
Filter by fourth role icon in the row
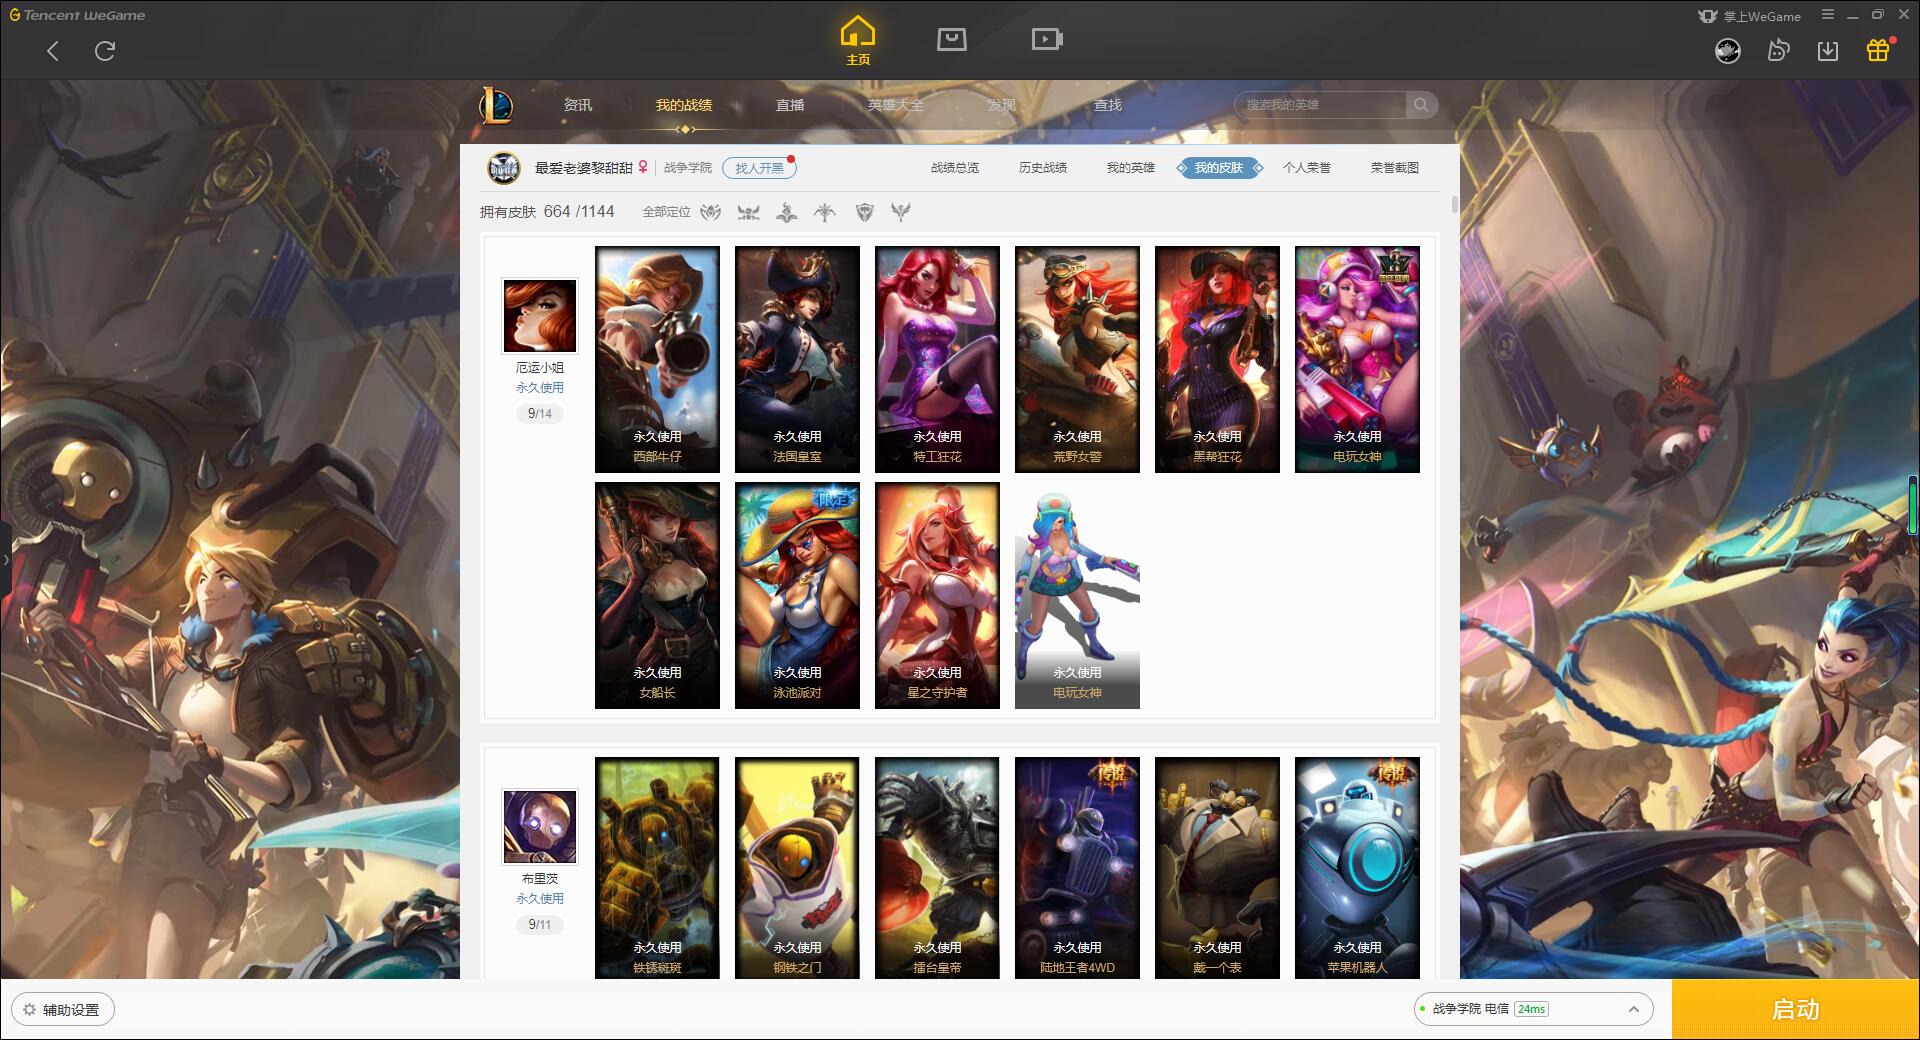click(x=825, y=212)
